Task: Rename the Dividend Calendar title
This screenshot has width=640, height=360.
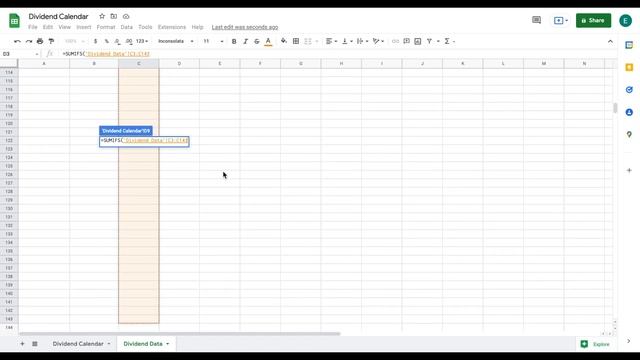Action: pyautogui.click(x=58, y=16)
